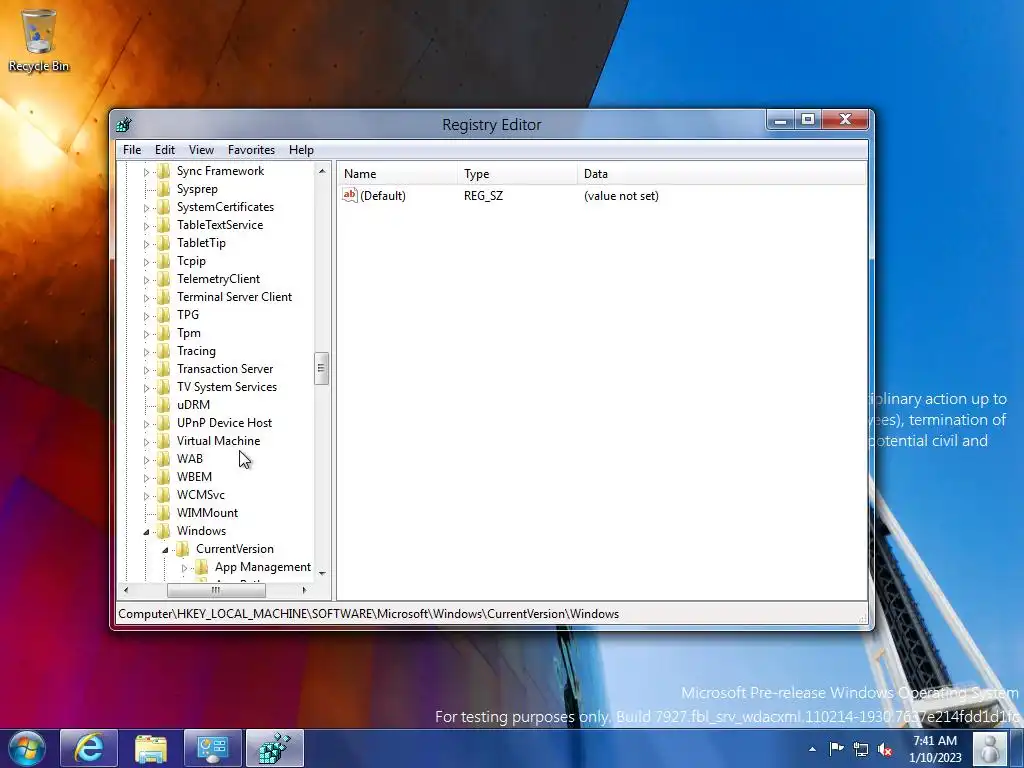The image size is (1024, 768).
Task: Expand the Terminal Server Client key
Action: point(146,298)
